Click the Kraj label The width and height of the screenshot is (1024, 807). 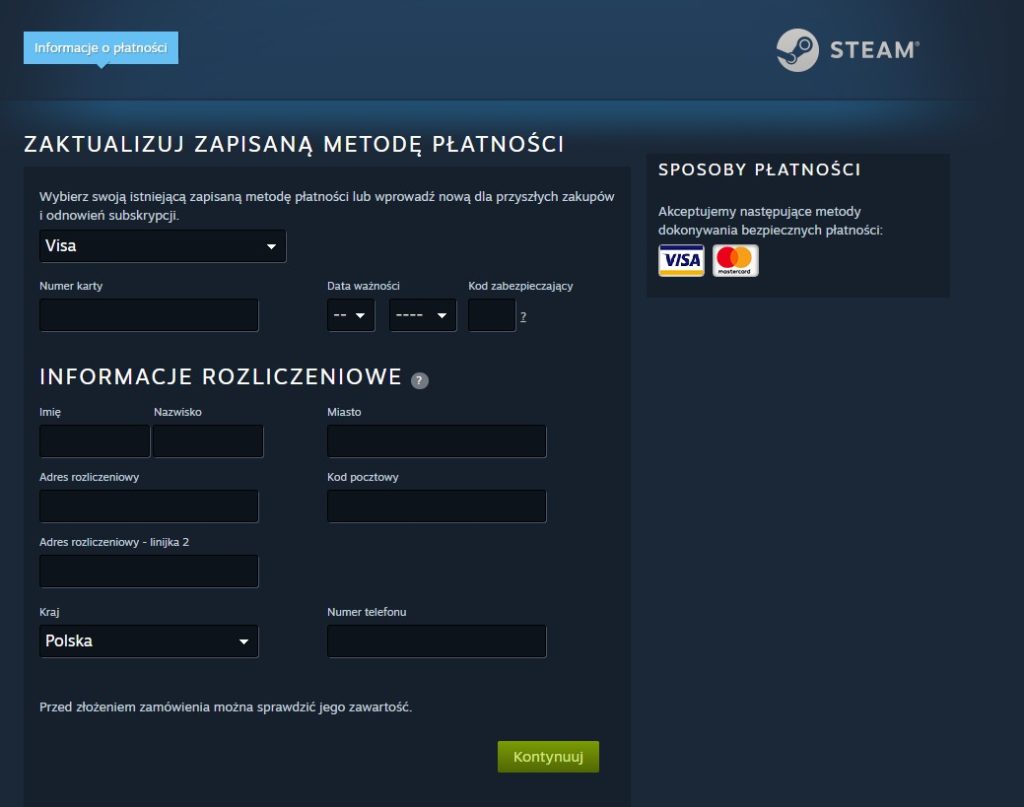coord(49,612)
